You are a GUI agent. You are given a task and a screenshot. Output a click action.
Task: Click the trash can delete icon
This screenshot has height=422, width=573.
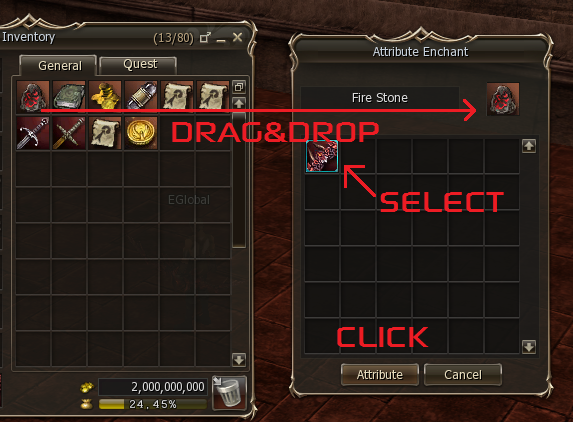[x=229, y=392]
